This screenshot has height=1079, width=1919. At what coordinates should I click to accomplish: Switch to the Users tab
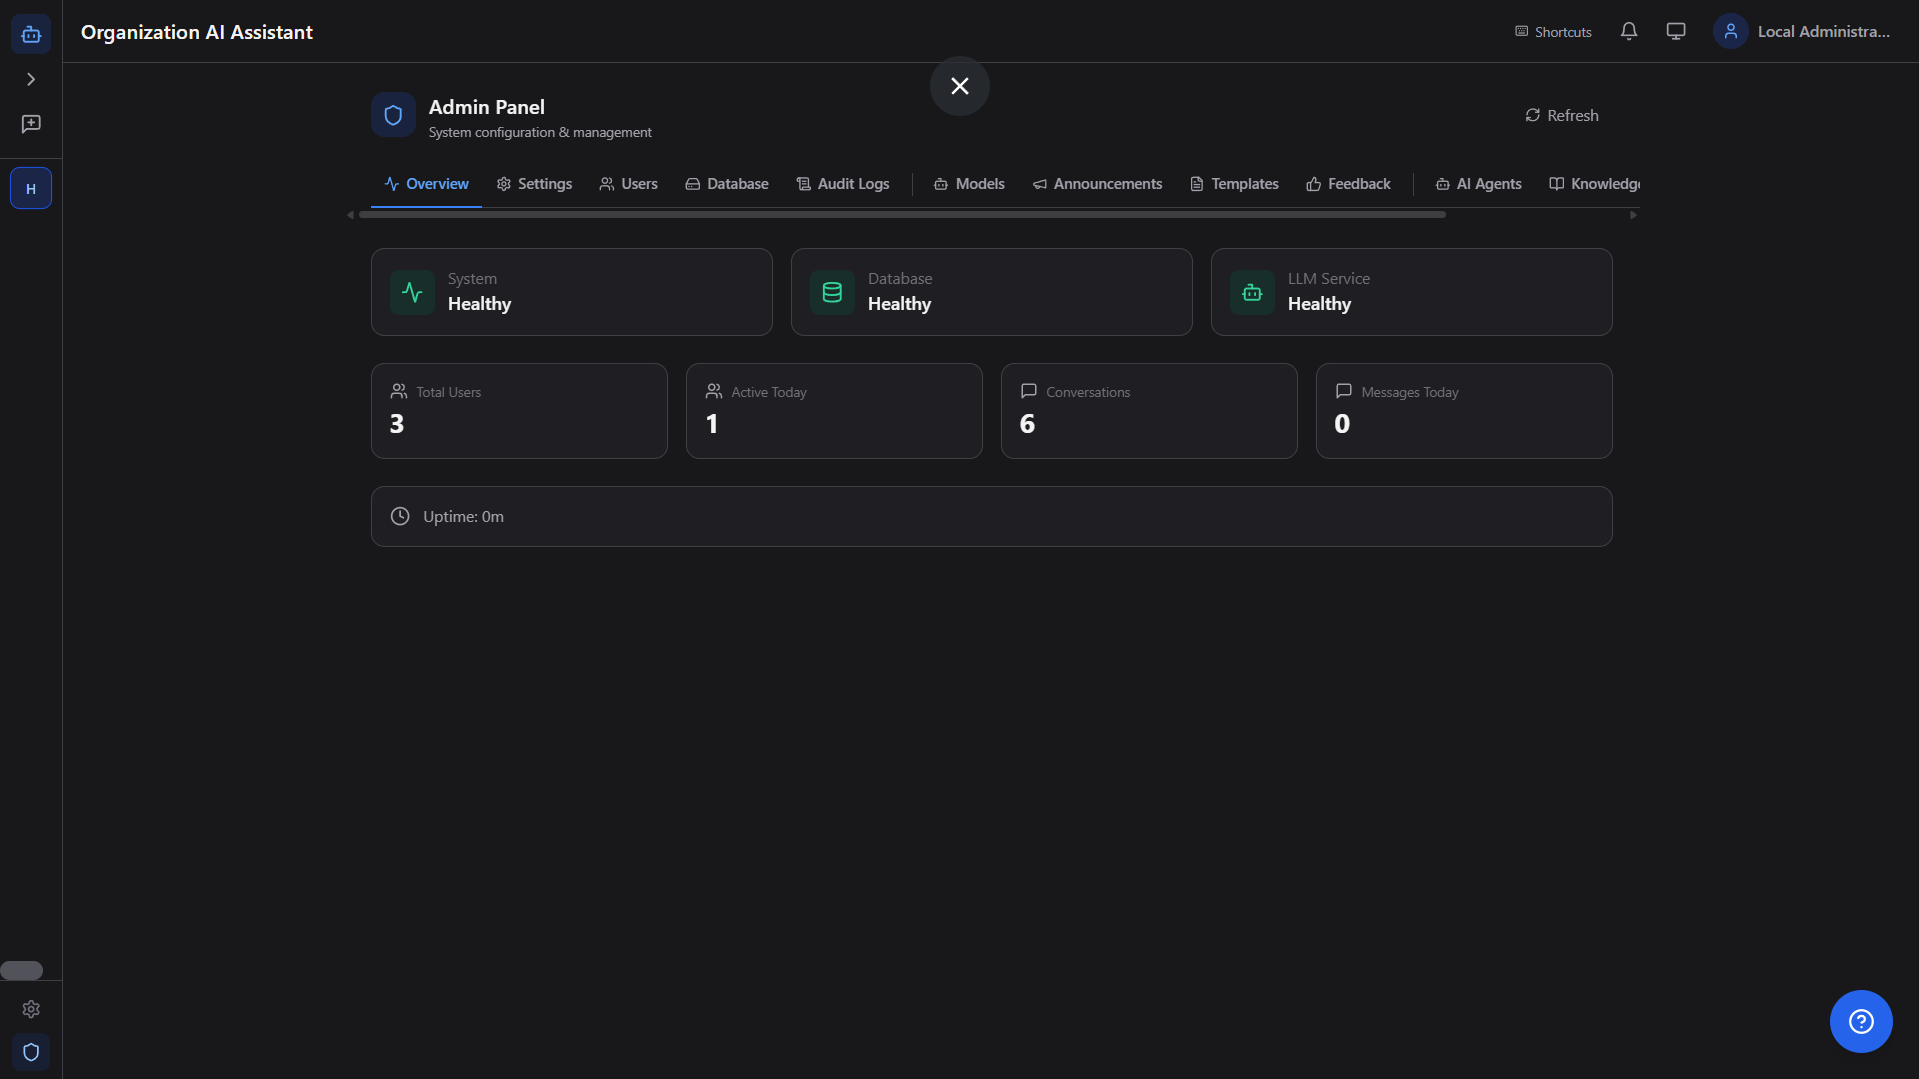click(628, 184)
